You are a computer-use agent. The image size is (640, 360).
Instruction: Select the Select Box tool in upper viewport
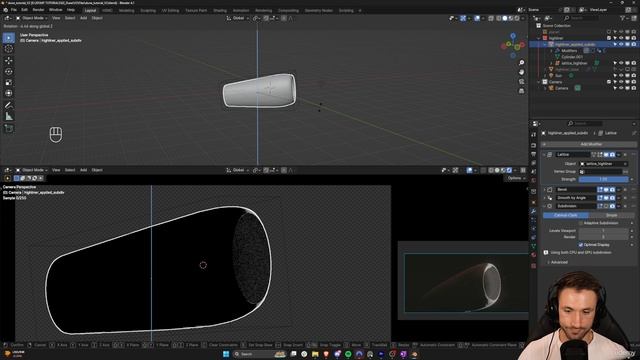pos(9,38)
